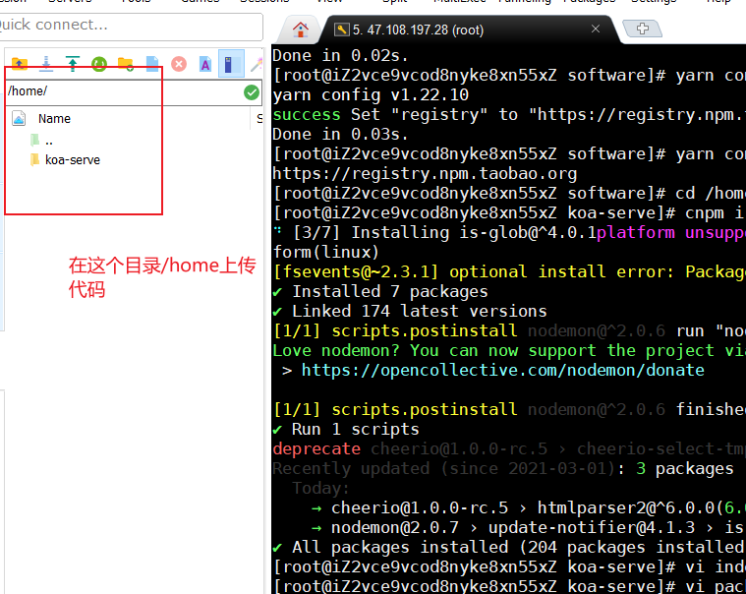Click the https://registry.npm.taobao.org output line
The image size is (746, 594).
click(424, 174)
